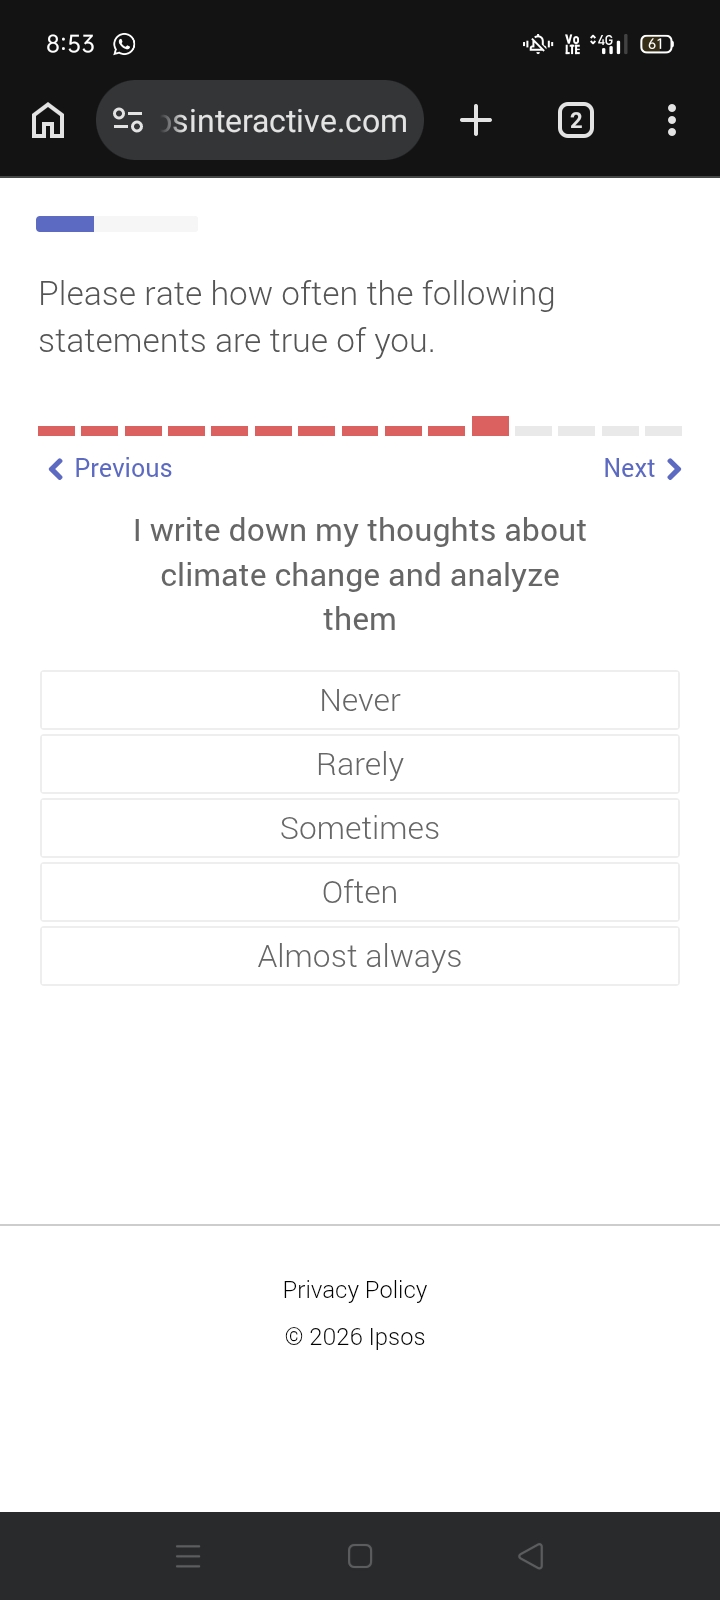Open the Privacy Policy link
The width and height of the screenshot is (720, 1600).
pos(355,1290)
